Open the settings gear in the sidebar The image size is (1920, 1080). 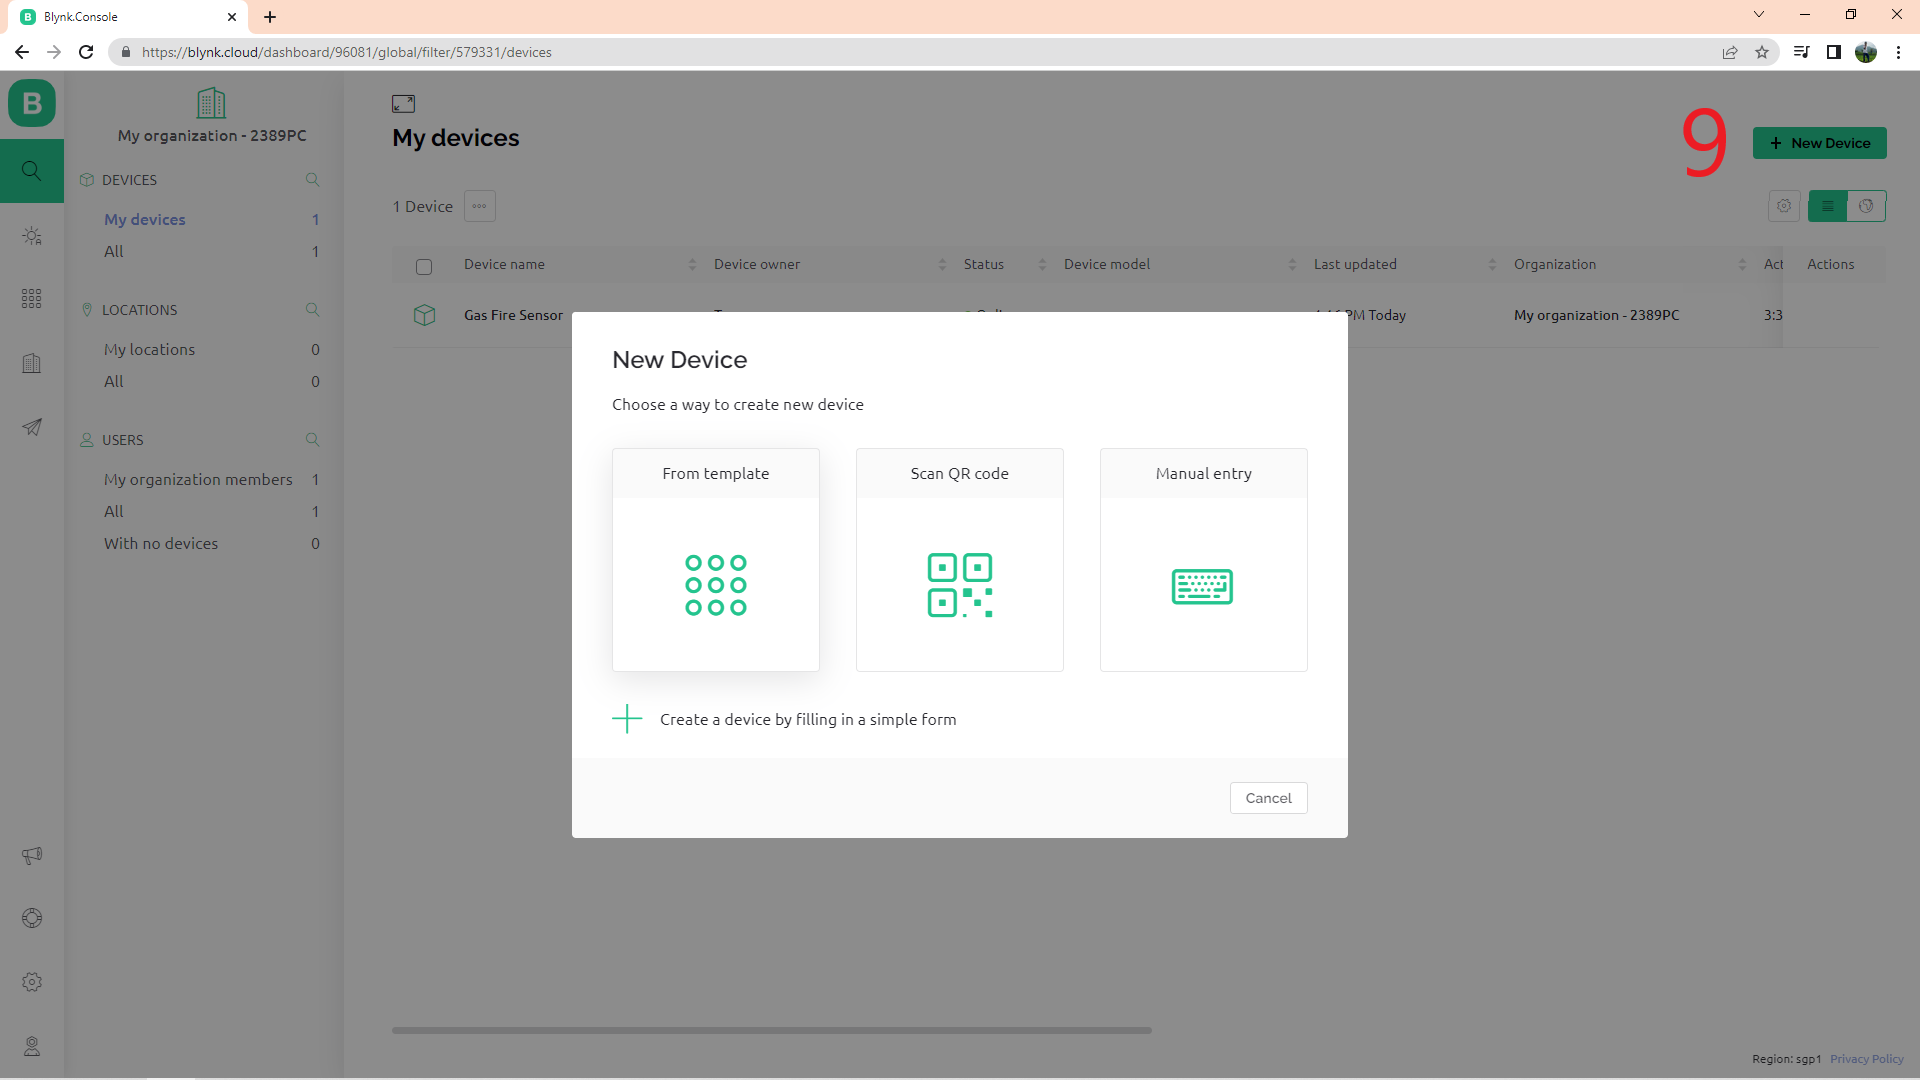[x=32, y=982]
